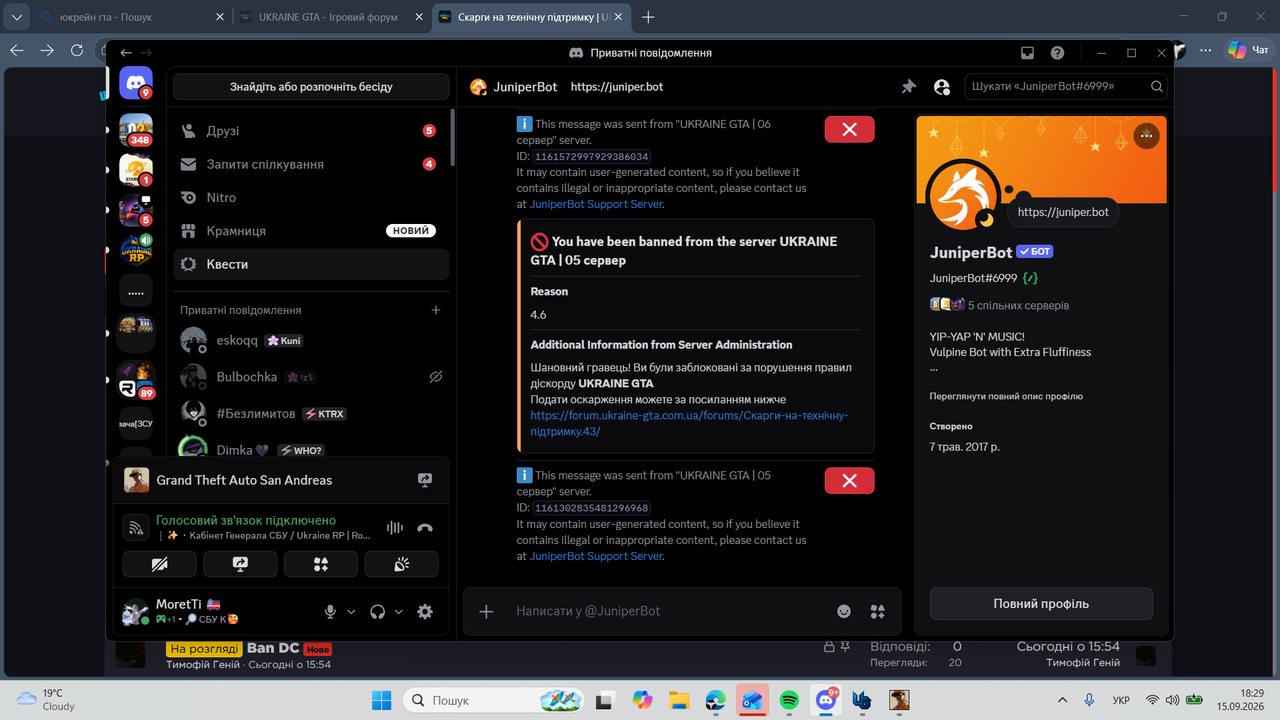Deafen headphones in user panel

click(x=377, y=612)
